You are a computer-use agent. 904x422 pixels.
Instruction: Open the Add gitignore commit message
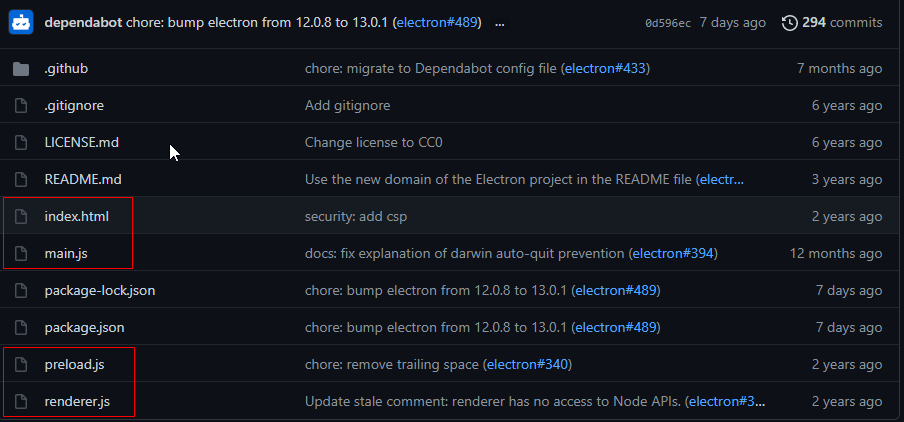pos(348,106)
